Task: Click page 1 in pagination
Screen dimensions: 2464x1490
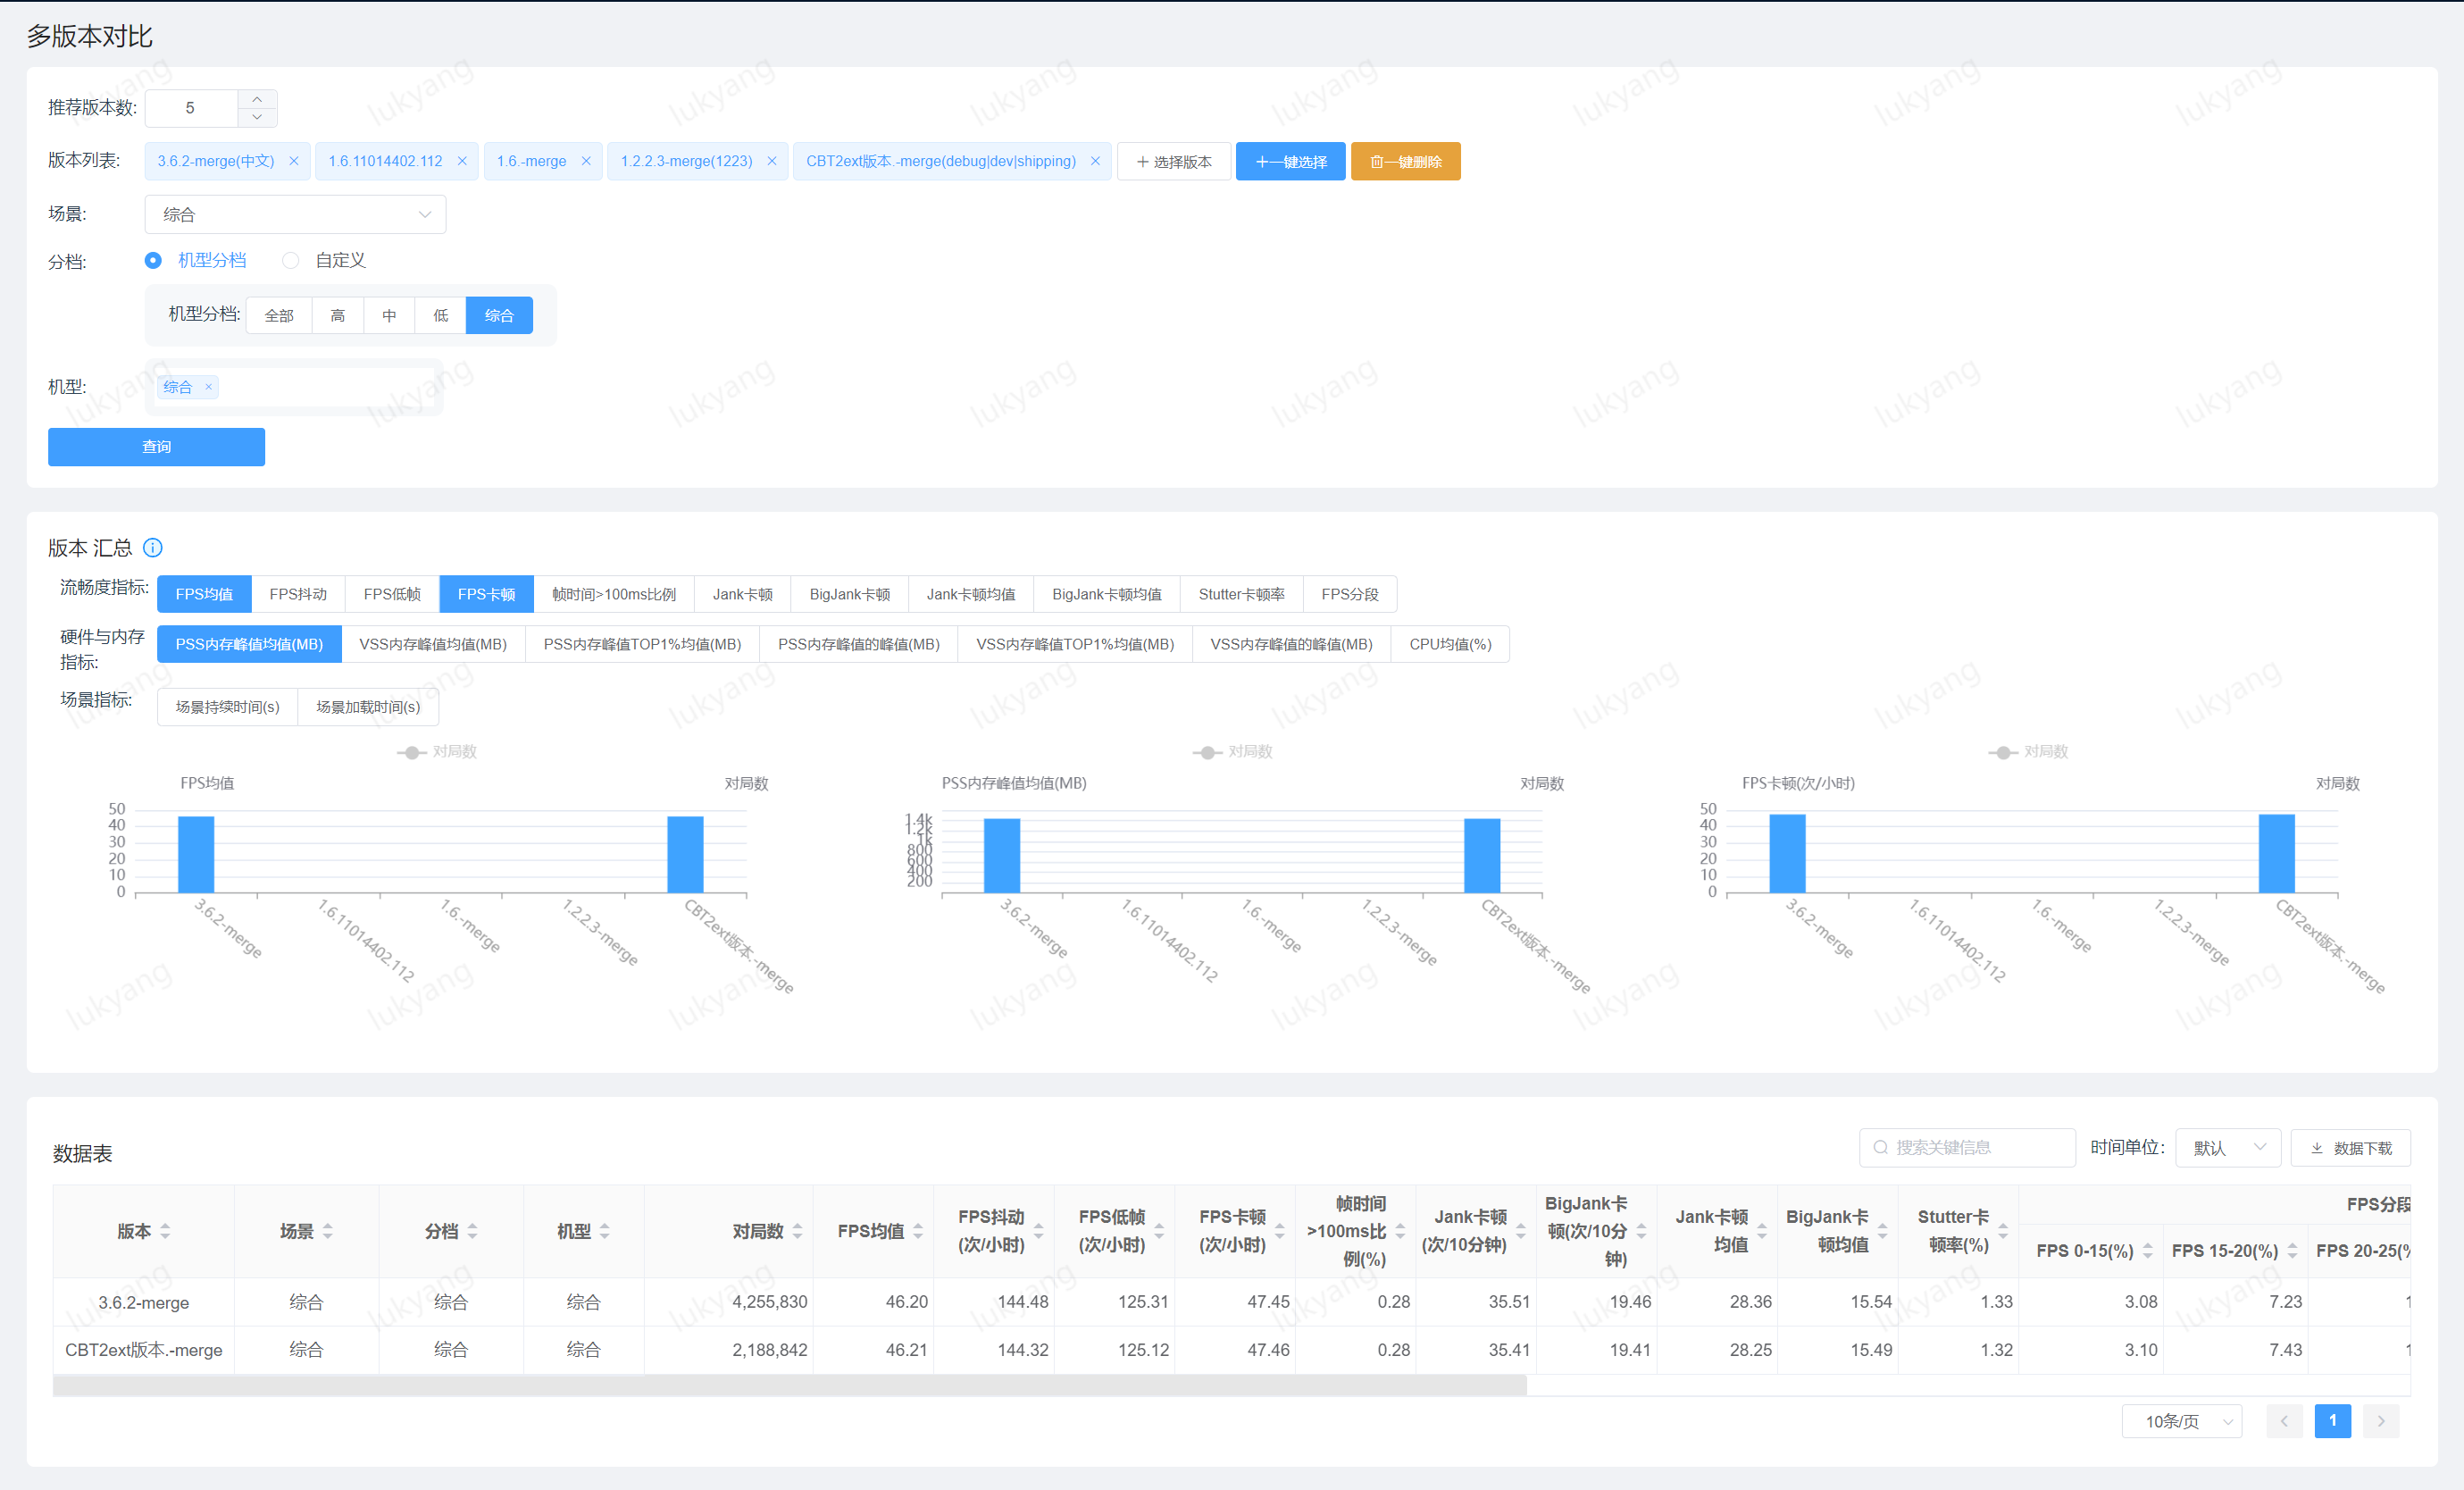Action: [x=2332, y=1421]
